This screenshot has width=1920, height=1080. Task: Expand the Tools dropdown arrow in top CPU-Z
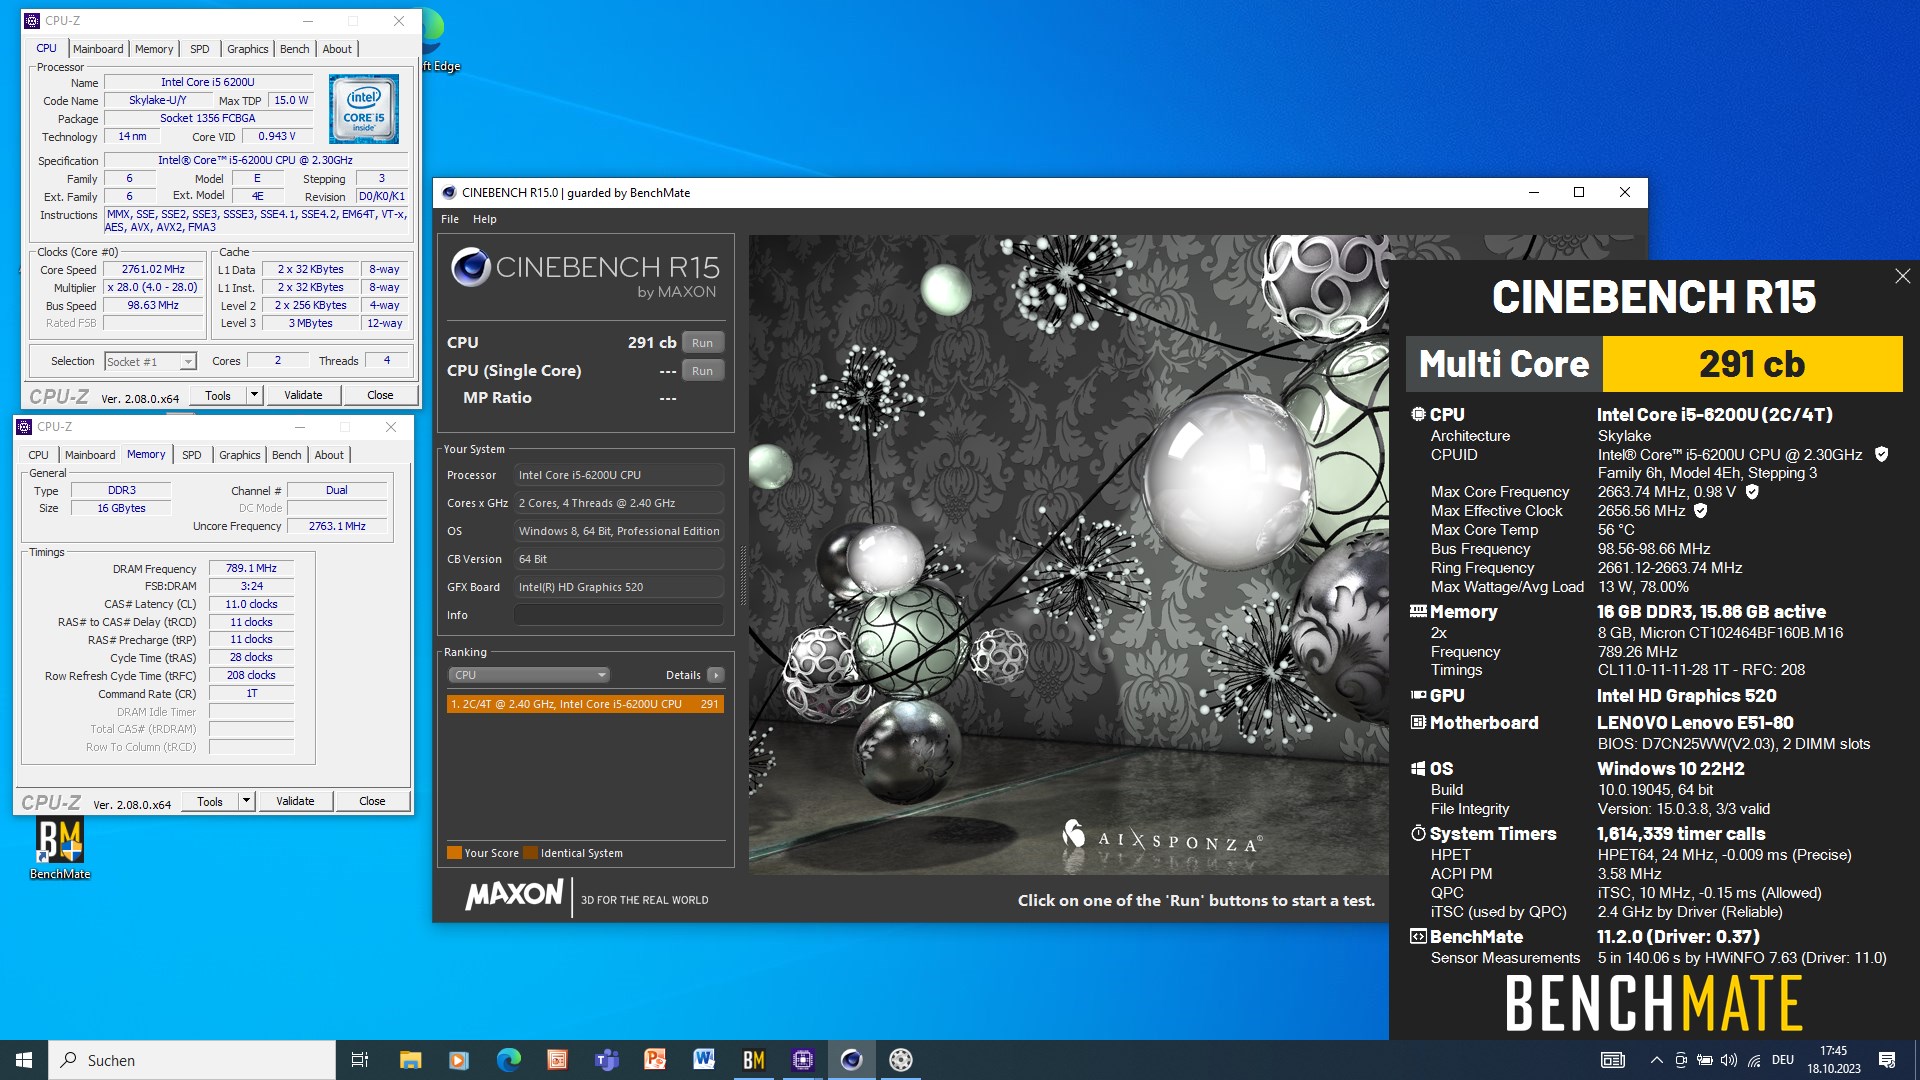[x=254, y=395]
